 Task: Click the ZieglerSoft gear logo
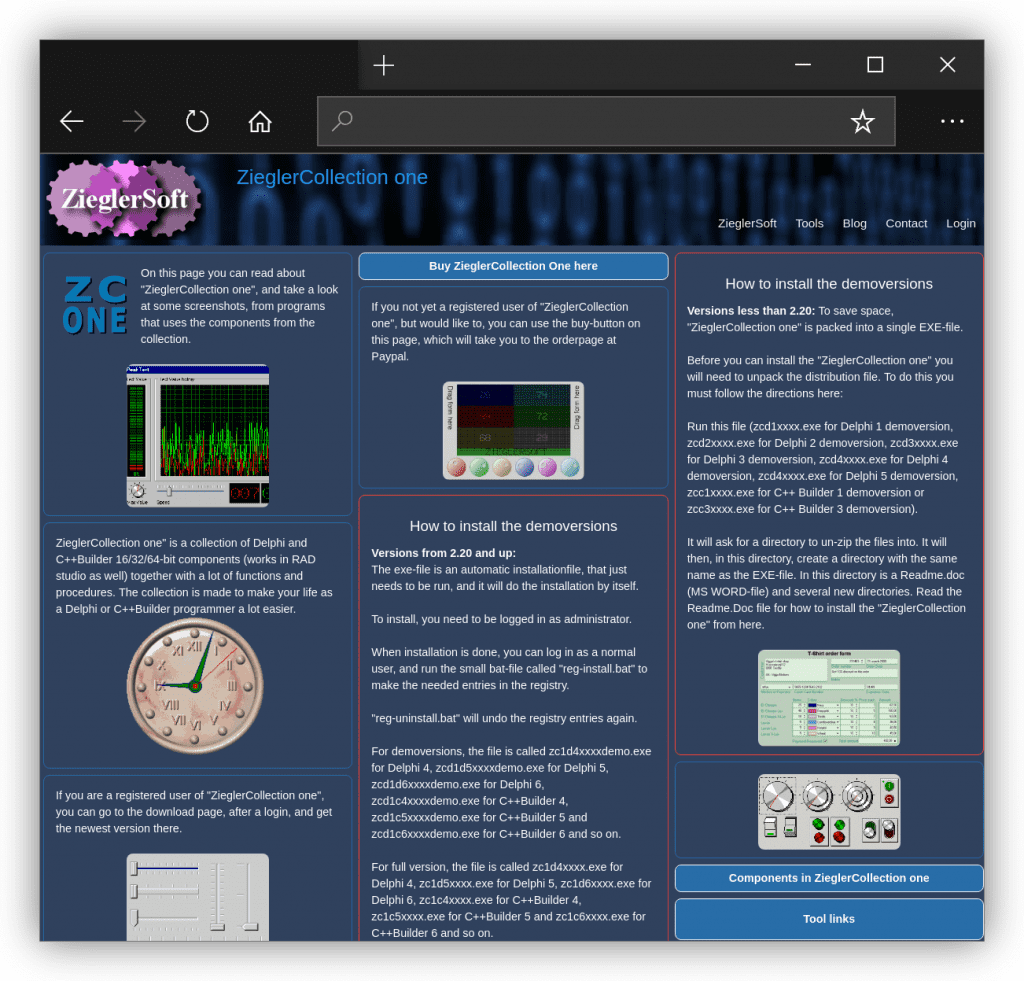coord(124,199)
